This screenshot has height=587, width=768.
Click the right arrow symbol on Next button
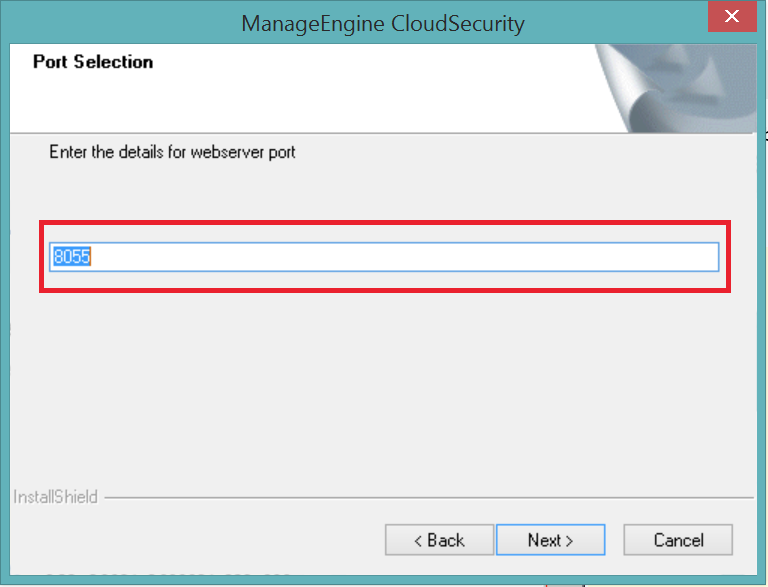tap(569, 541)
